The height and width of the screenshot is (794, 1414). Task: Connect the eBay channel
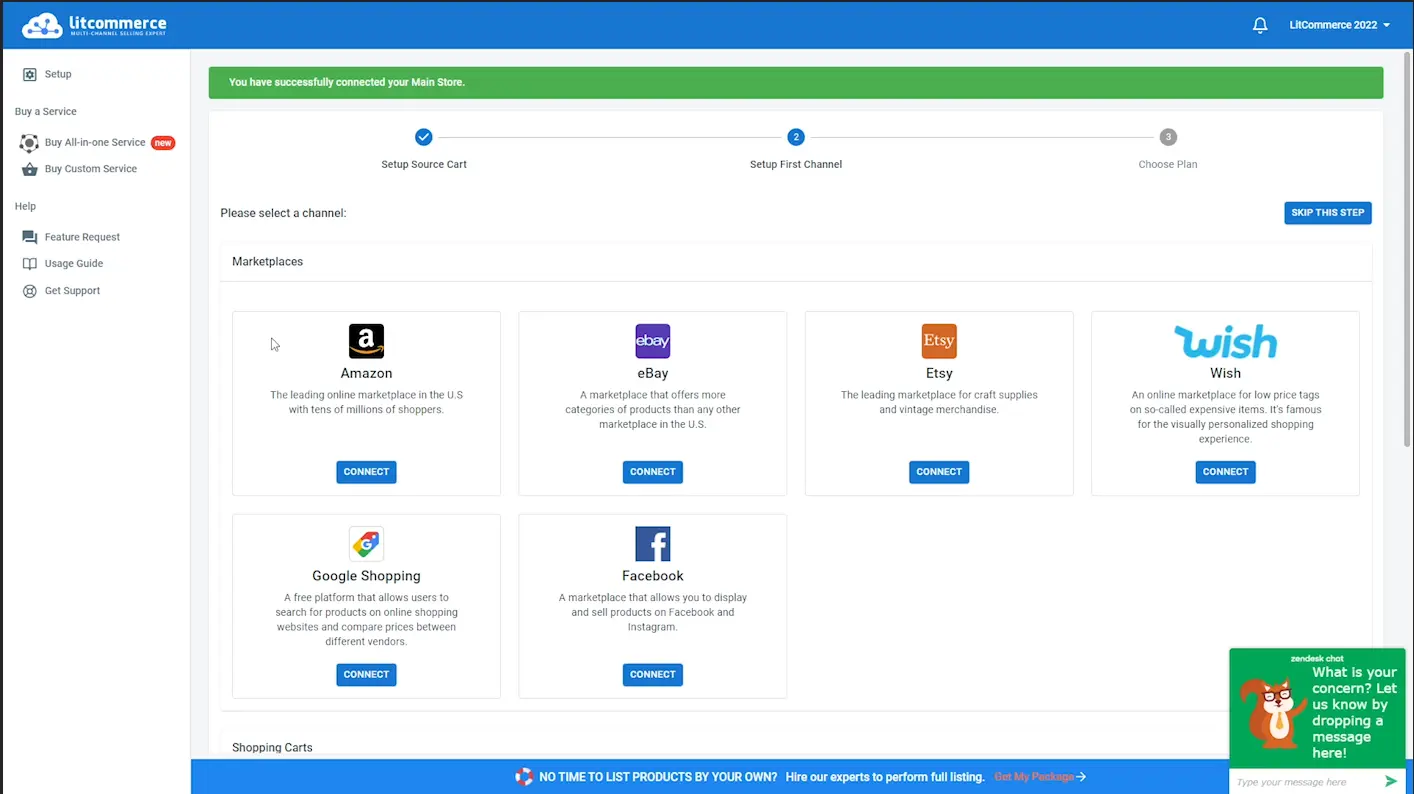[653, 472]
